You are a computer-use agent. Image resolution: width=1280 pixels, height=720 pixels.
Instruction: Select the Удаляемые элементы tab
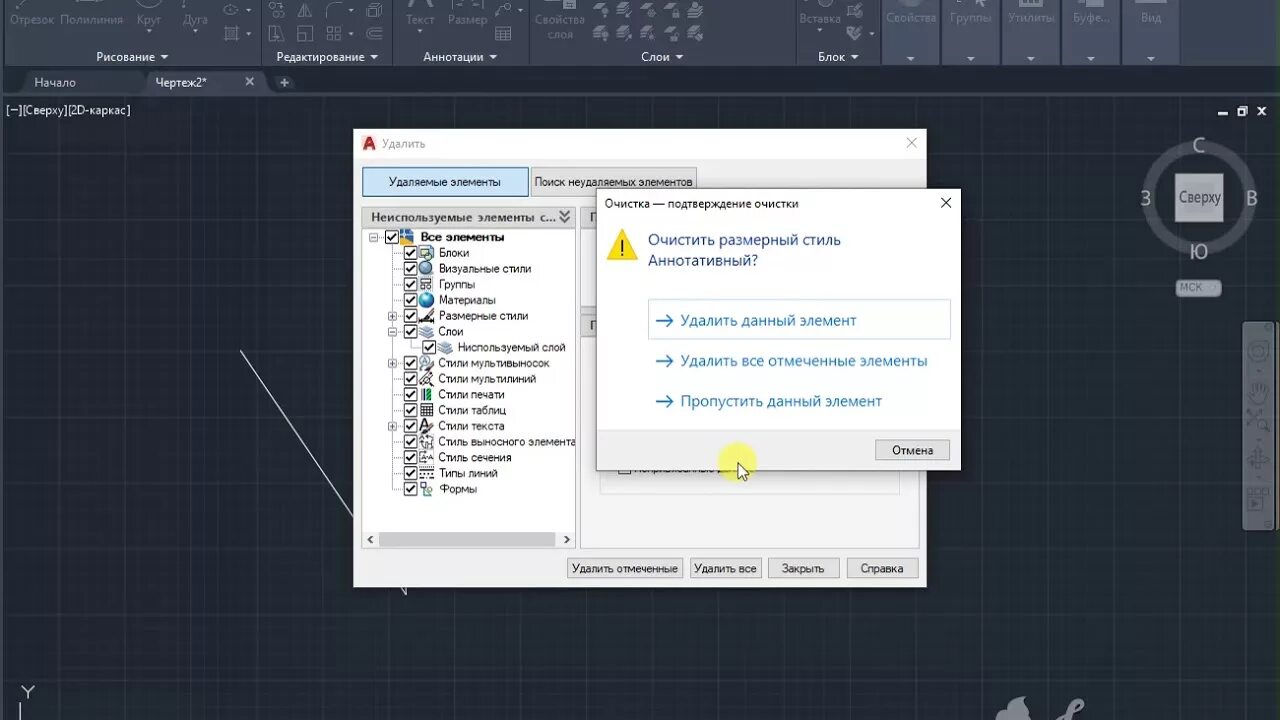coord(445,182)
